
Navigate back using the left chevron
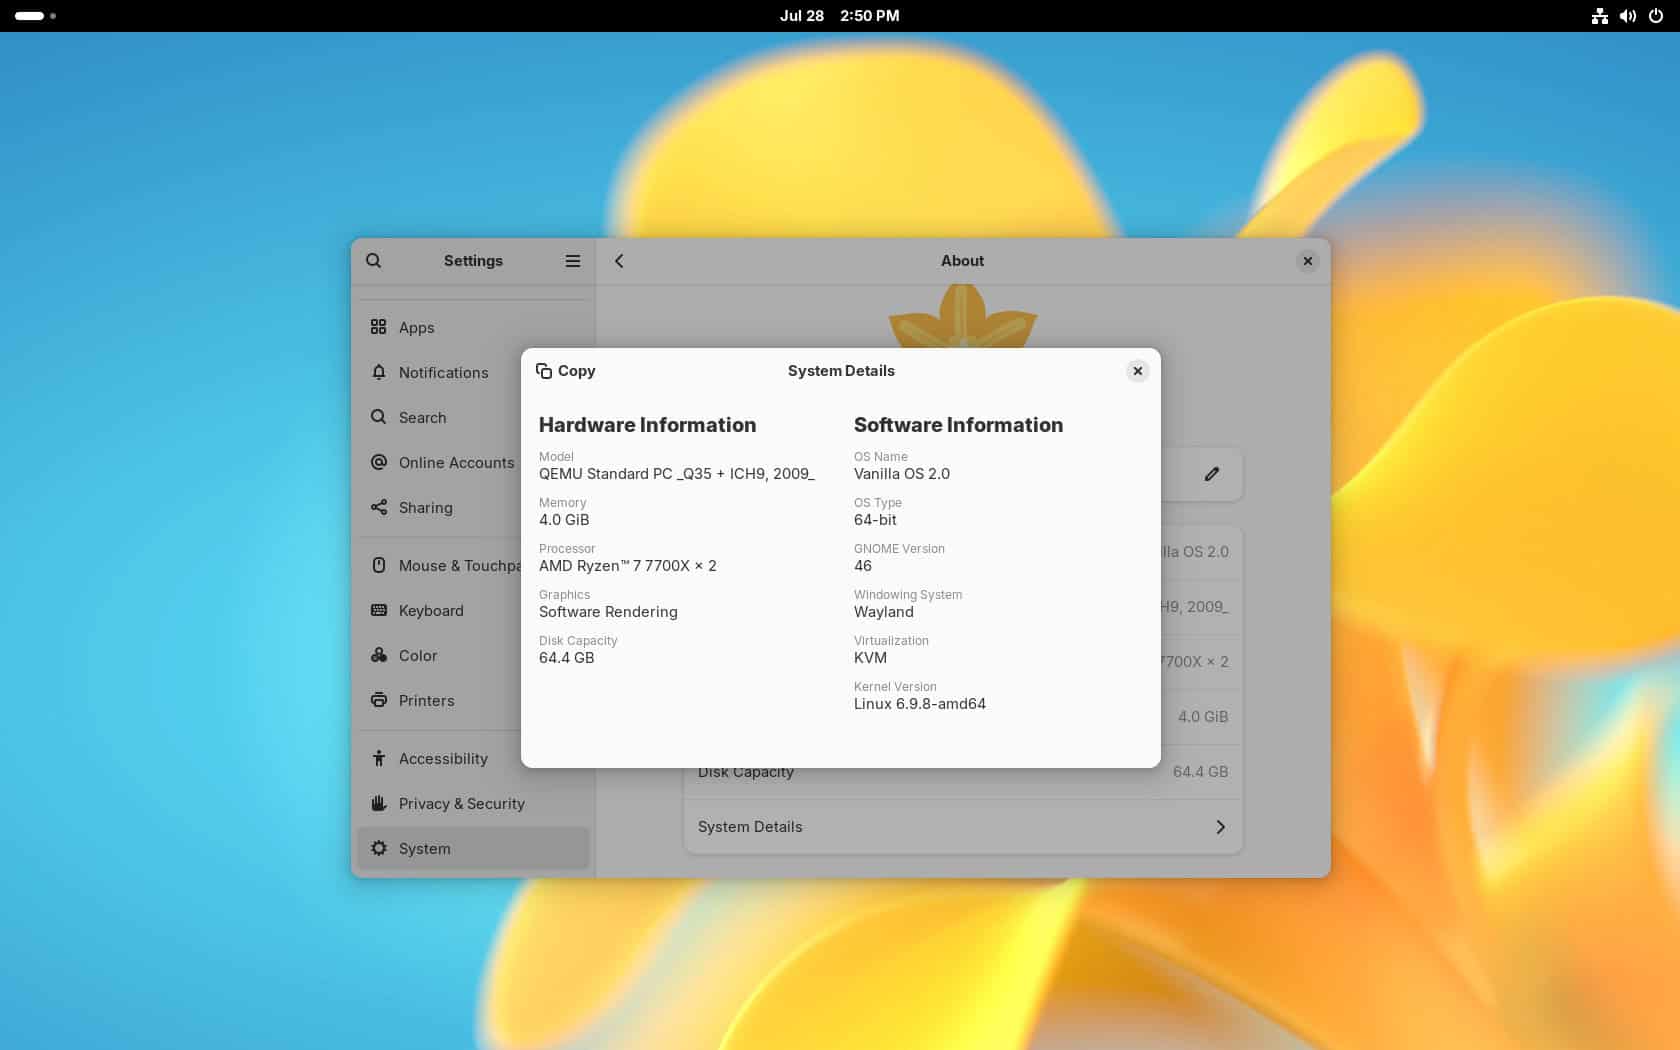tap(619, 260)
